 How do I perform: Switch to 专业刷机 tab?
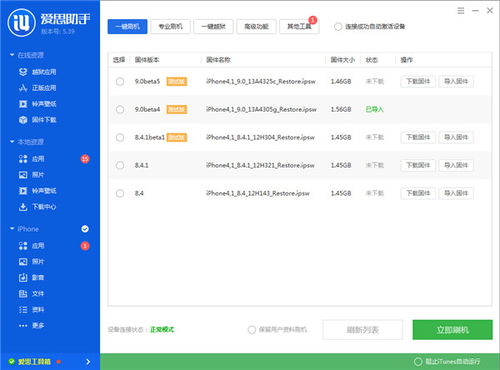click(x=170, y=26)
